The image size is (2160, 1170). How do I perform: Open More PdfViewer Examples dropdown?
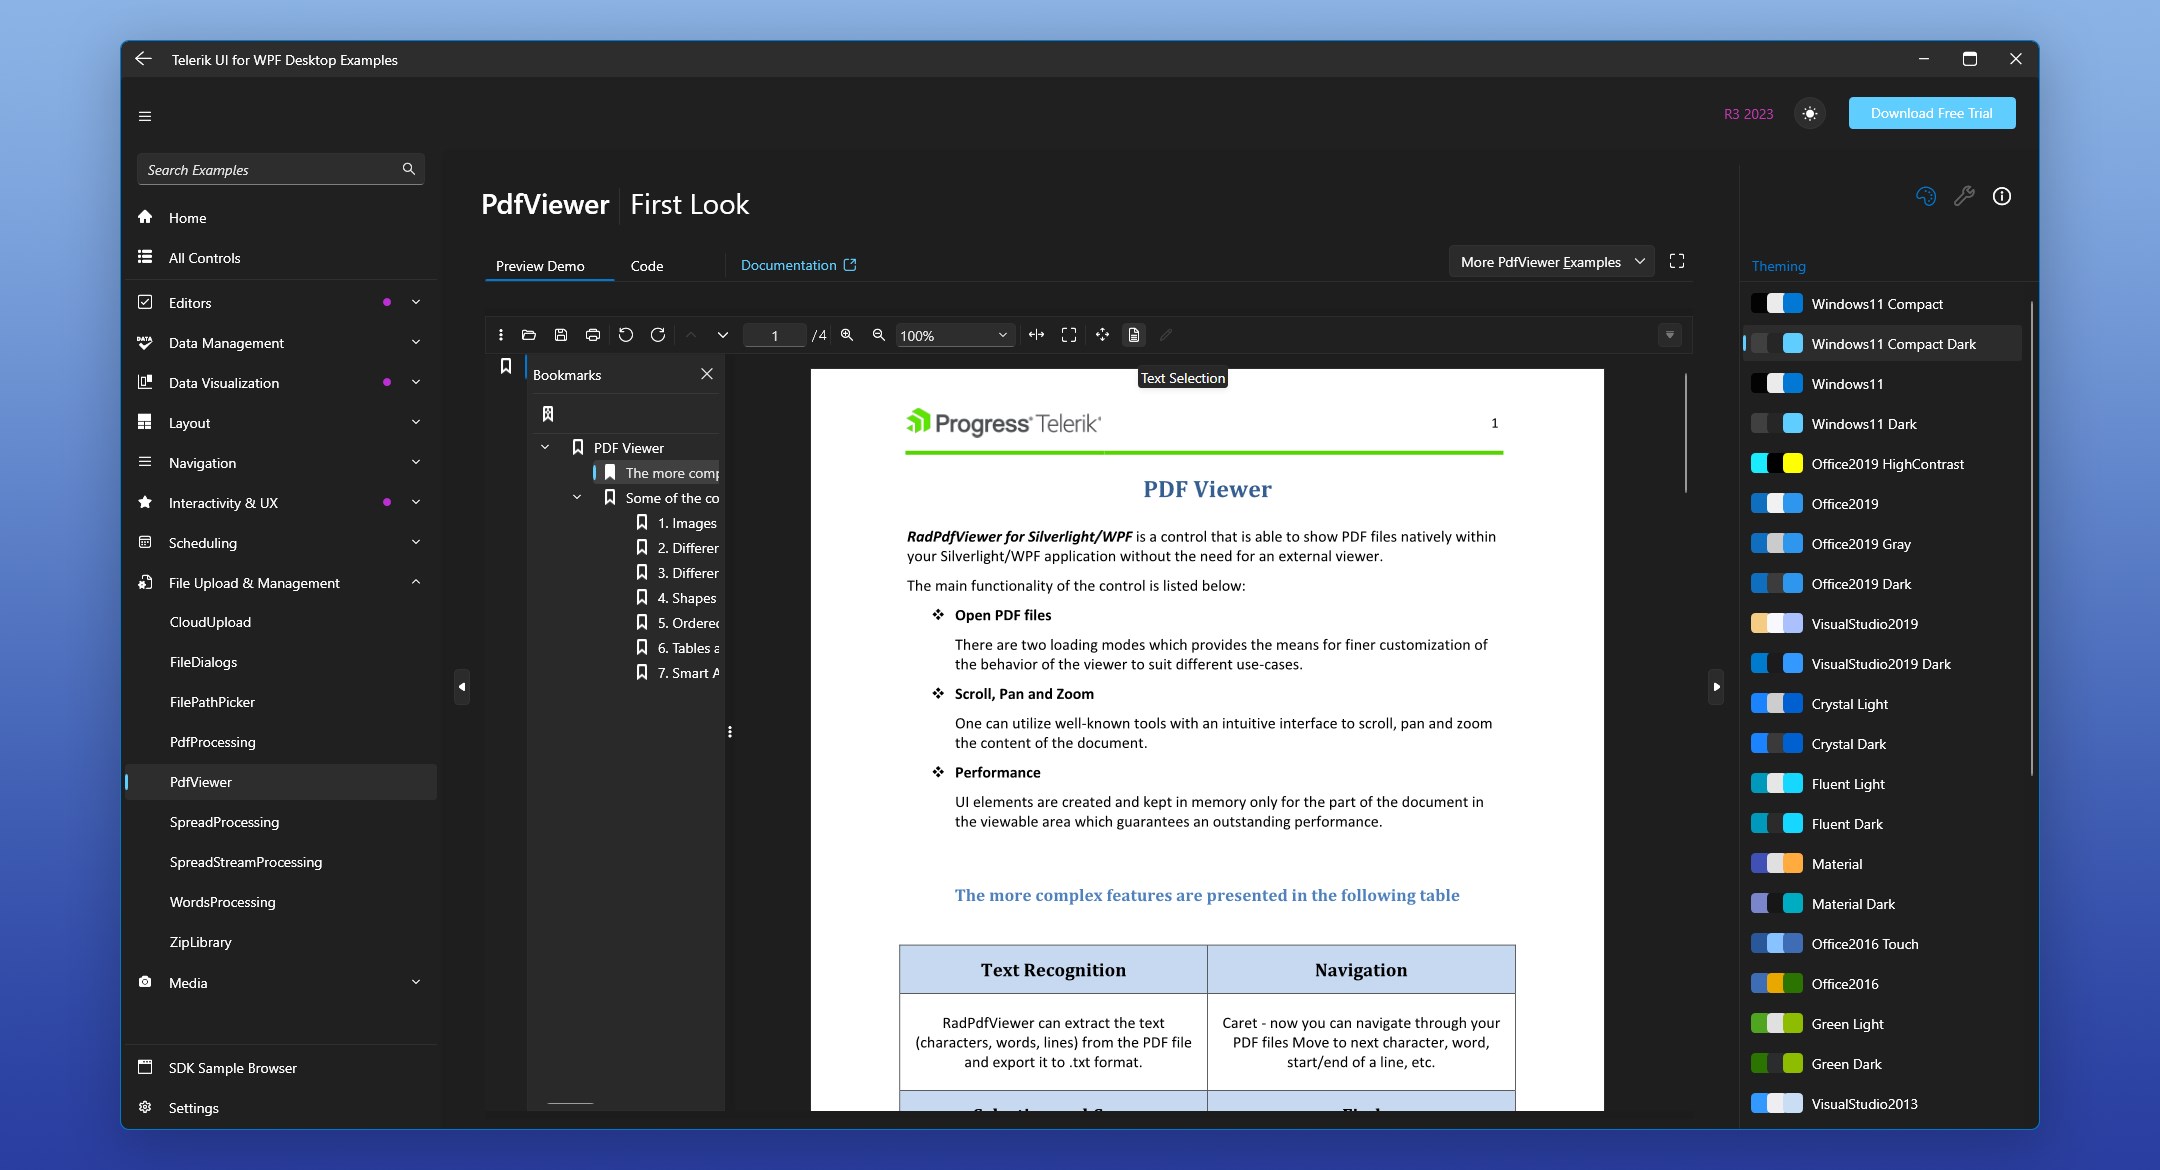[1551, 262]
